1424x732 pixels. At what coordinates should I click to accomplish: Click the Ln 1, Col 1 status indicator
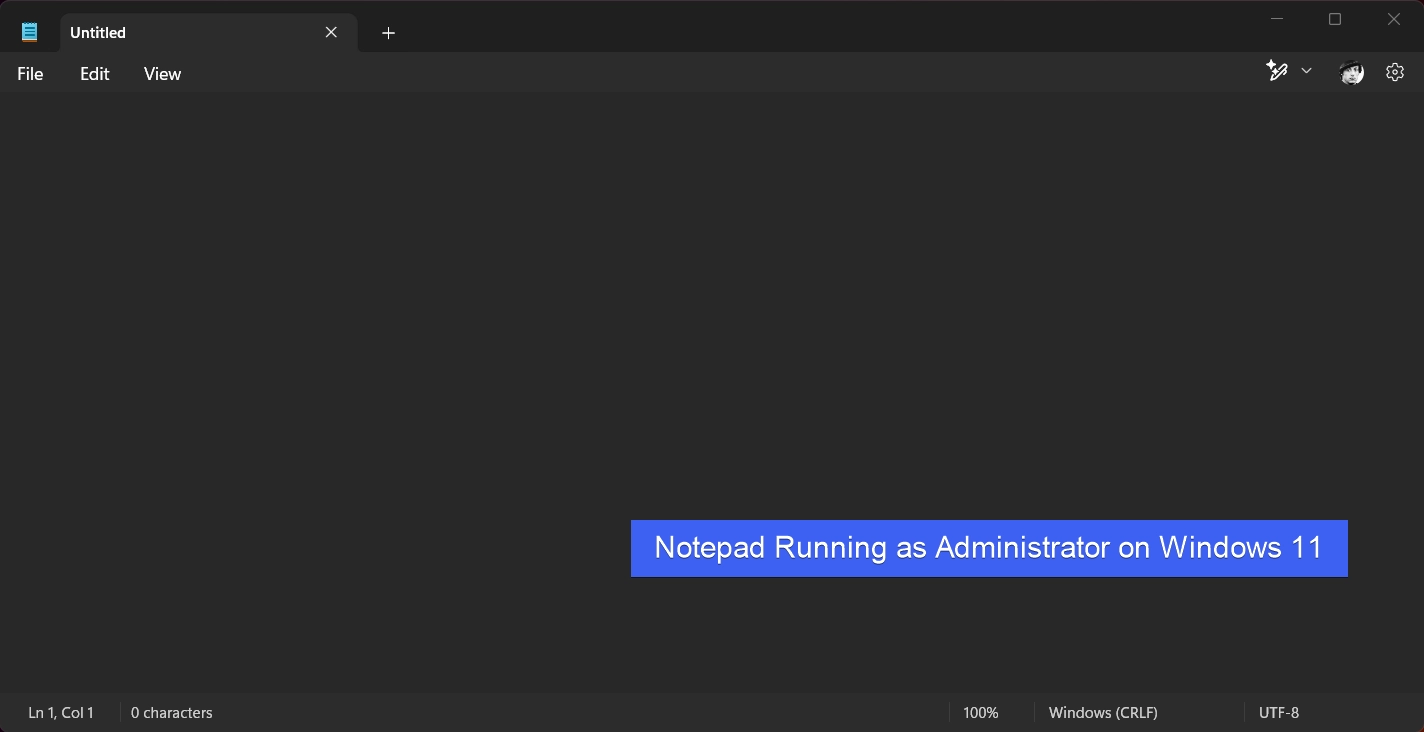pyautogui.click(x=61, y=713)
